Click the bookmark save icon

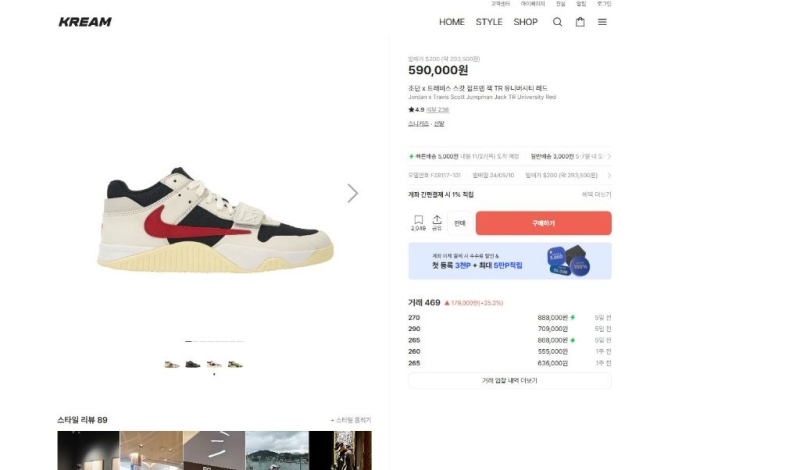pyautogui.click(x=418, y=222)
